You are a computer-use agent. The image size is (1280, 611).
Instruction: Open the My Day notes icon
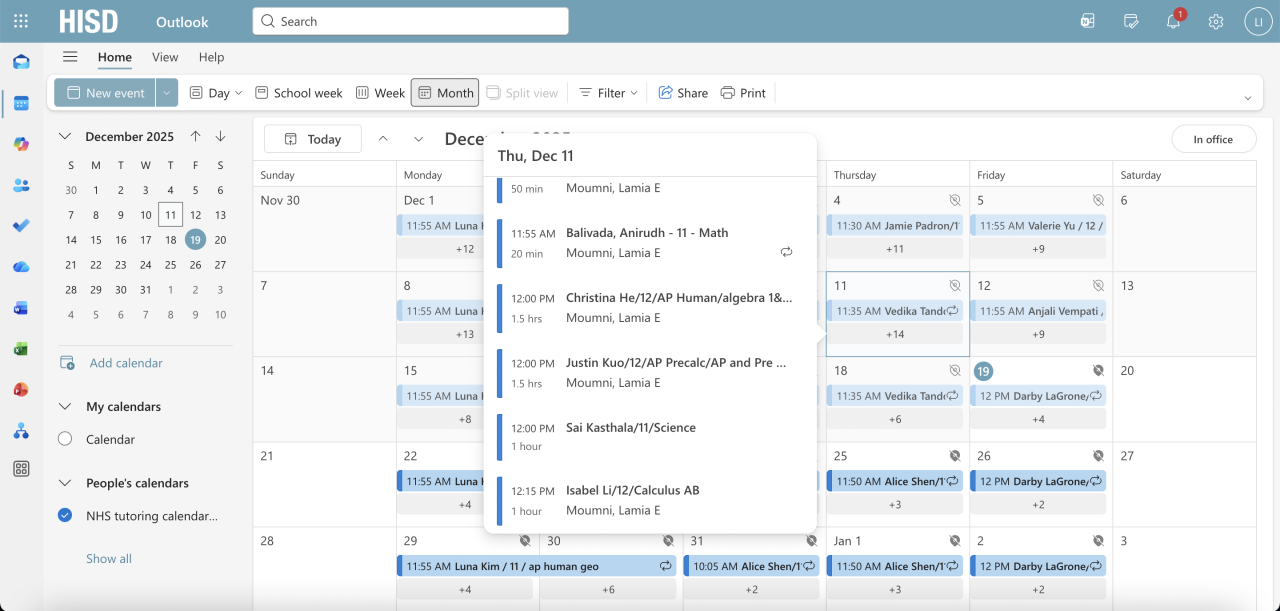click(1131, 21)
